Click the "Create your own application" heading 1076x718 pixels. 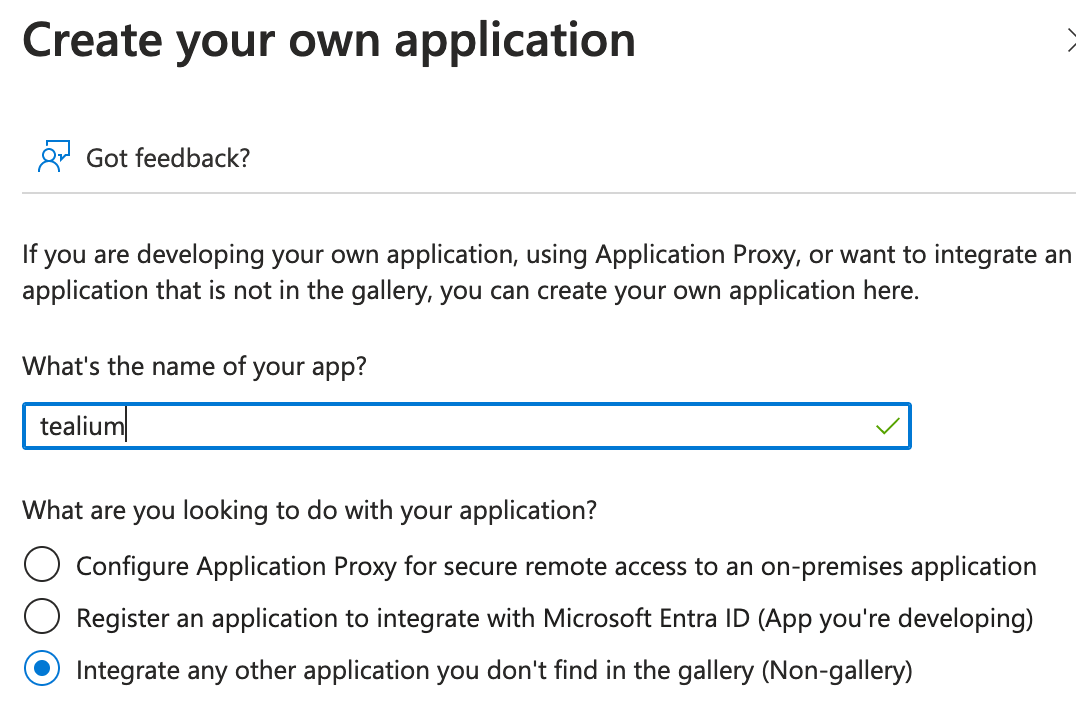pyautogui.click(x=329, y=41)
